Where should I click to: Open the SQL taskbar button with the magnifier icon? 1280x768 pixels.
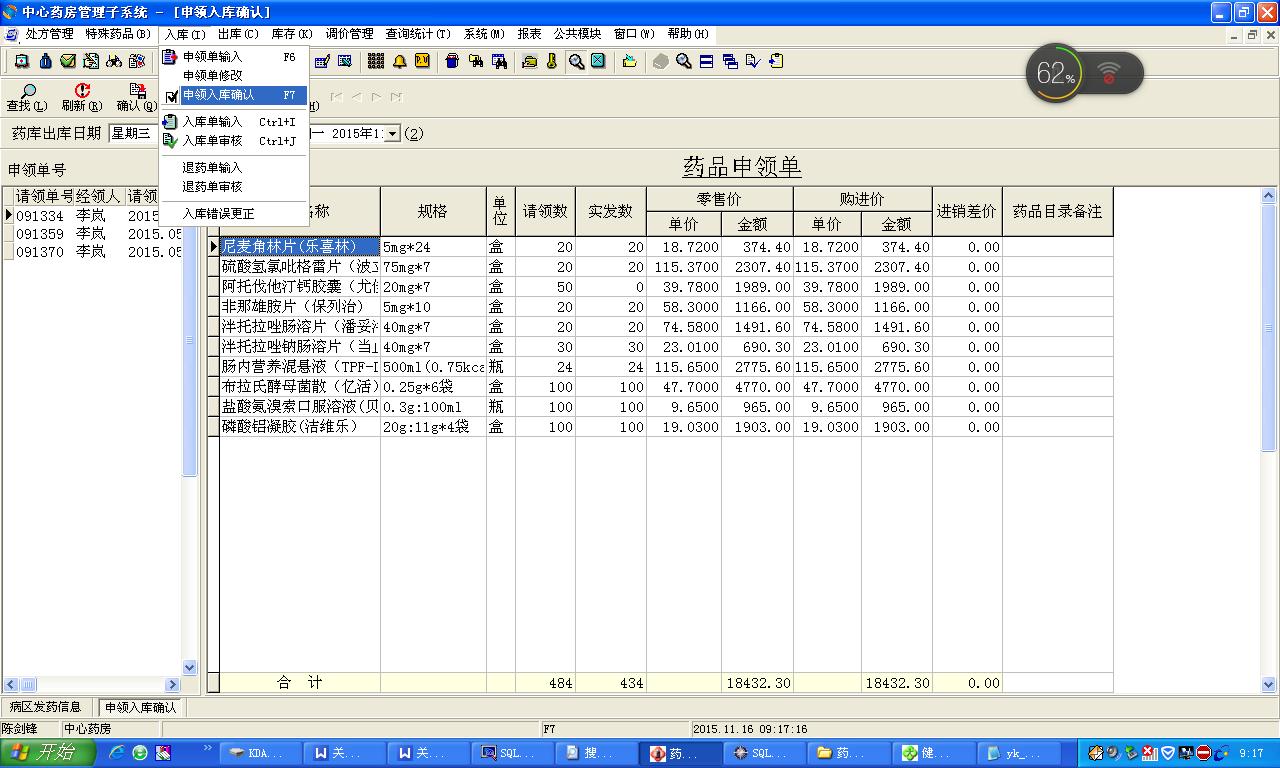click(x=513, y=753)
